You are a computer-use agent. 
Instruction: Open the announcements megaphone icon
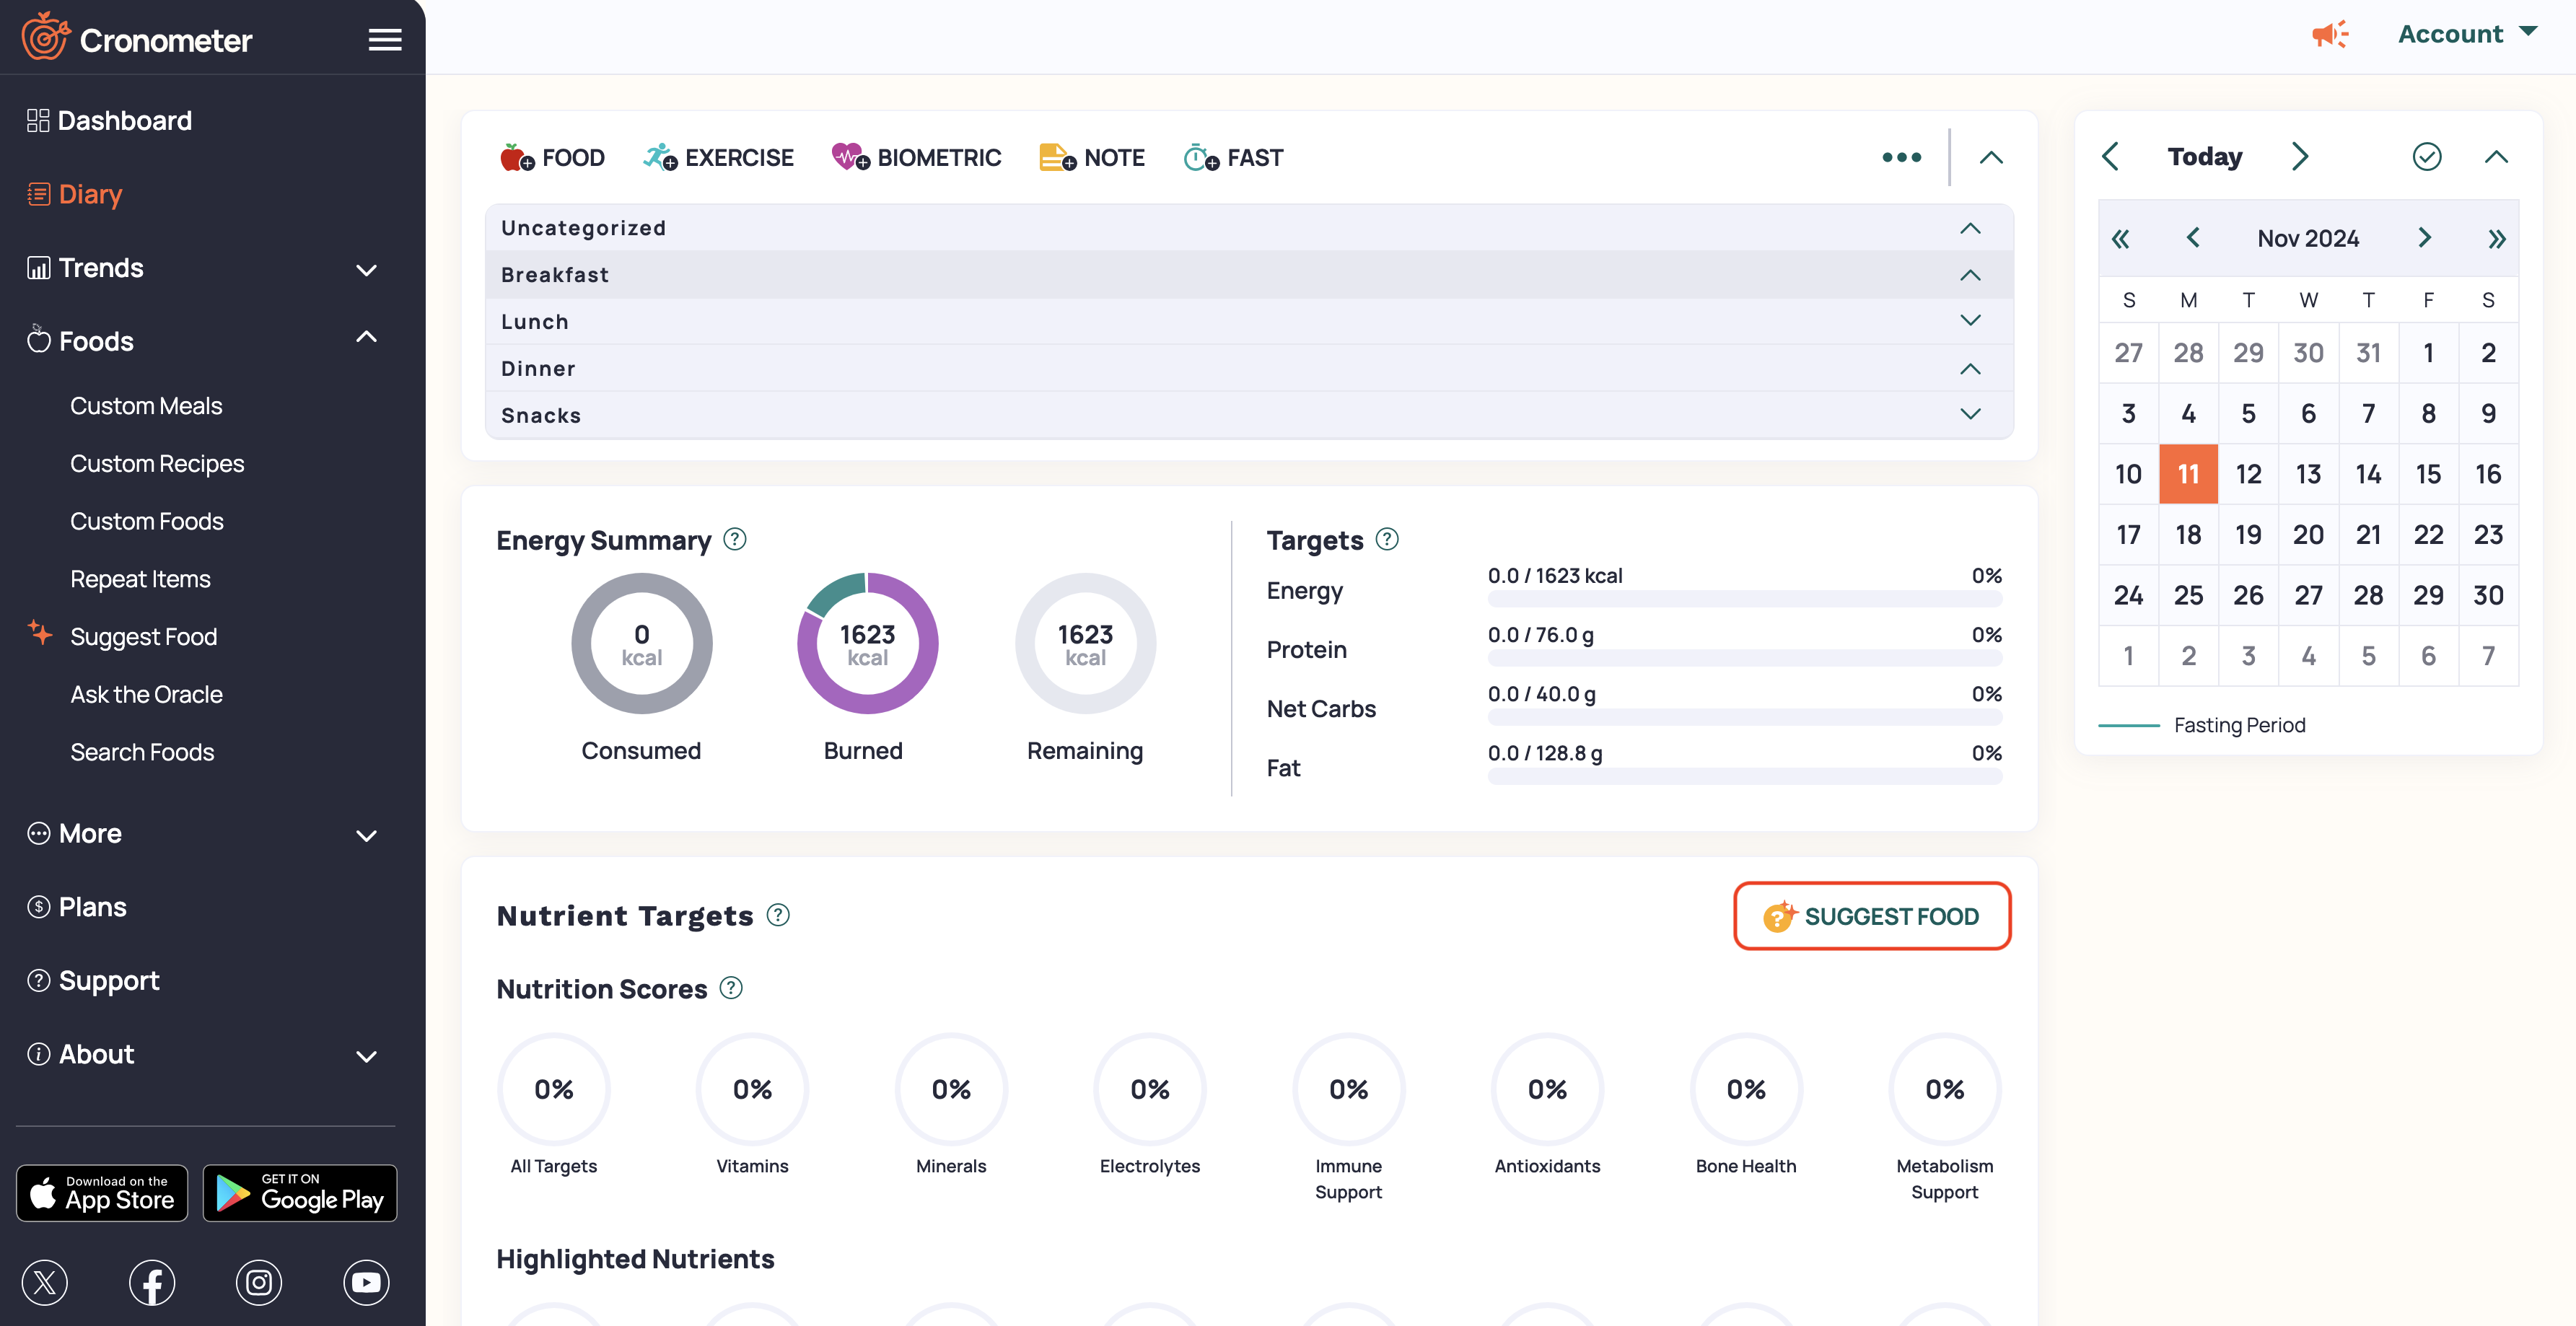point(2330,34)
